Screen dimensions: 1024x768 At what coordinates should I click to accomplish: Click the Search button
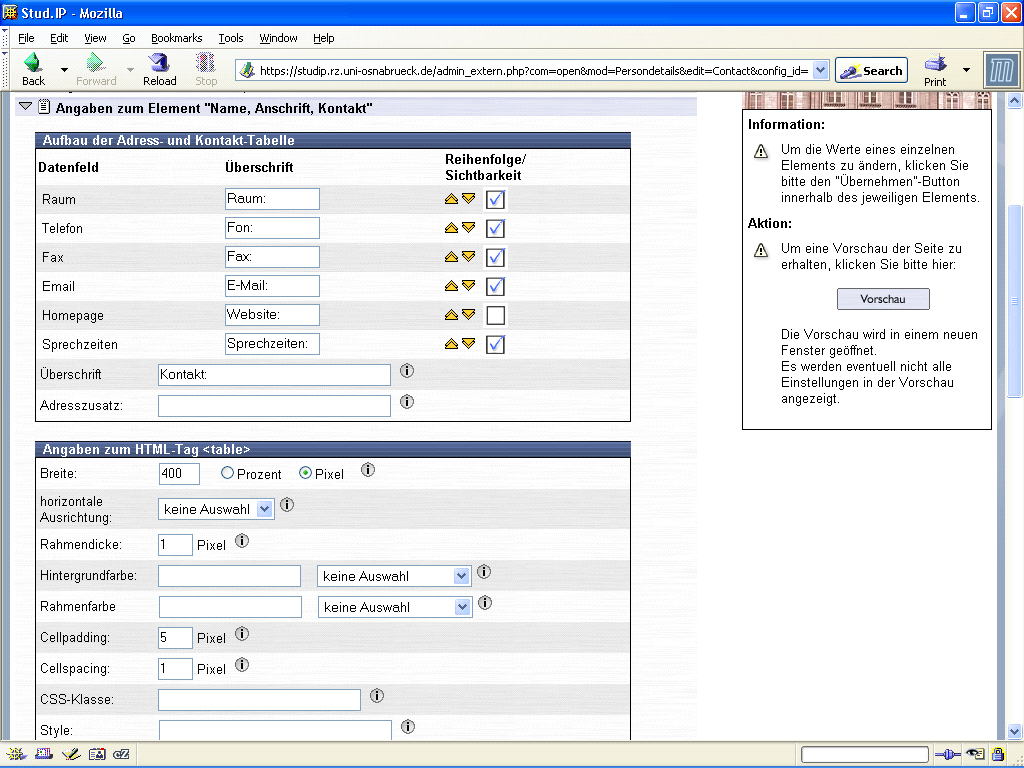point(871,71)
